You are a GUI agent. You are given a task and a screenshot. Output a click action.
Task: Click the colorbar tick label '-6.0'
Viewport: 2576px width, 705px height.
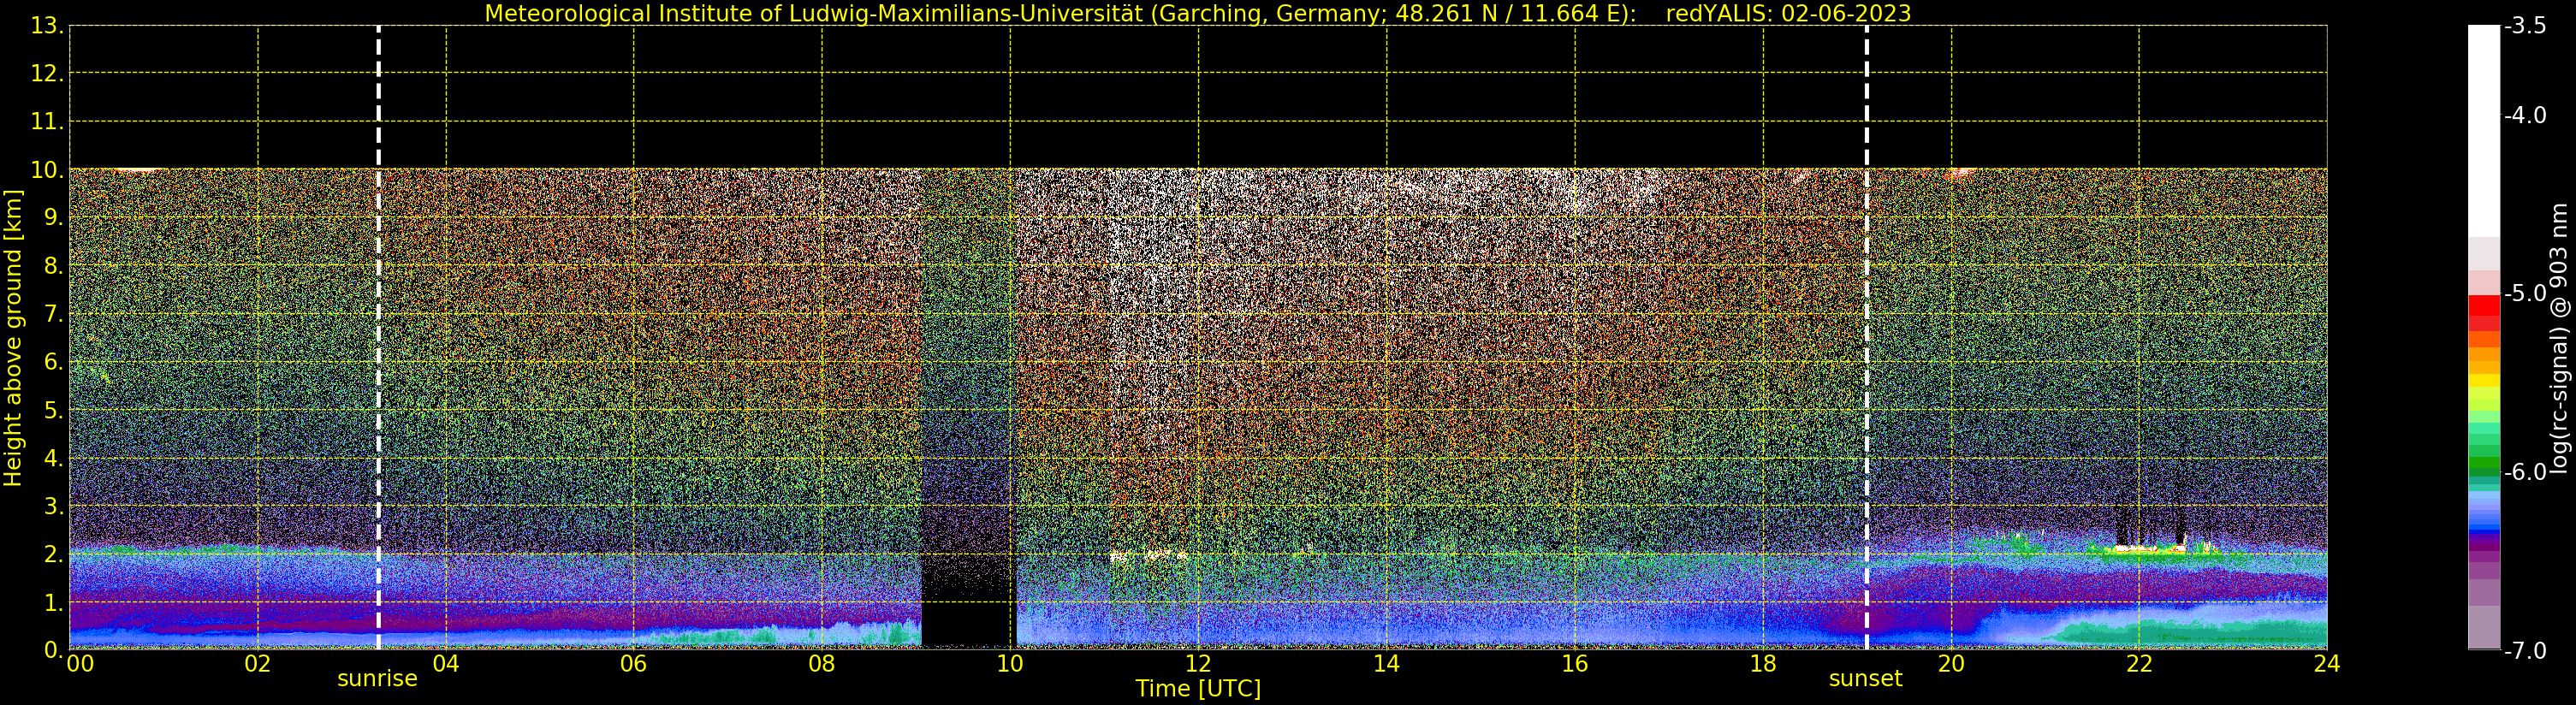2525,472
